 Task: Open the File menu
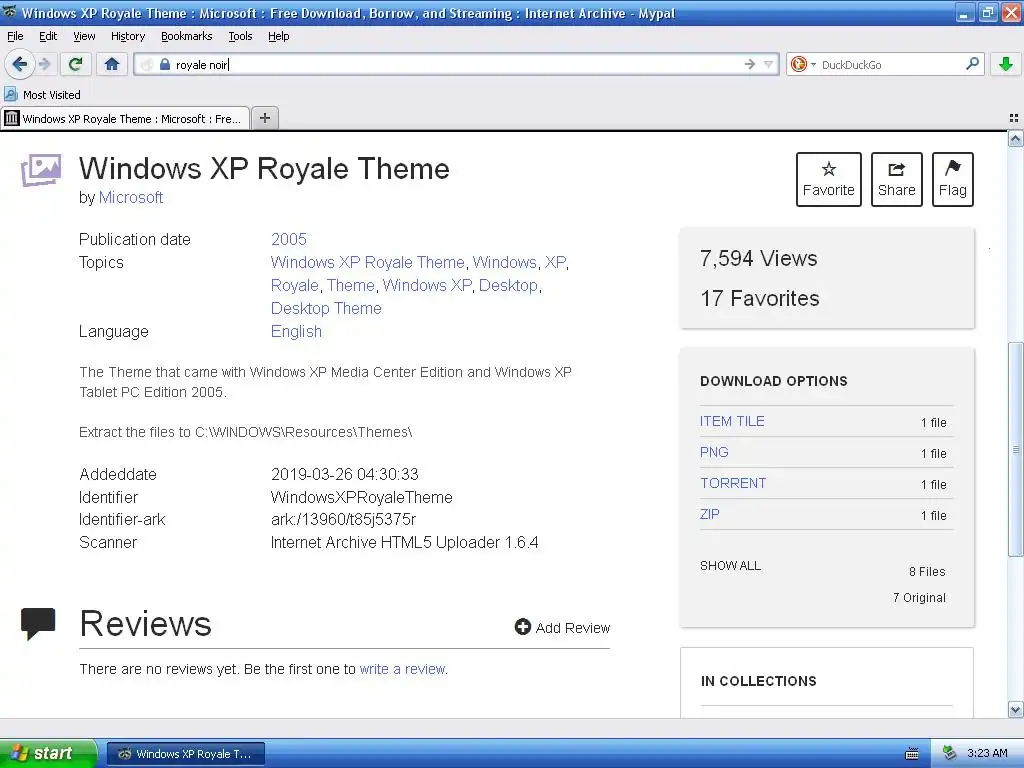pyautogui.click(x=15, y=36)
